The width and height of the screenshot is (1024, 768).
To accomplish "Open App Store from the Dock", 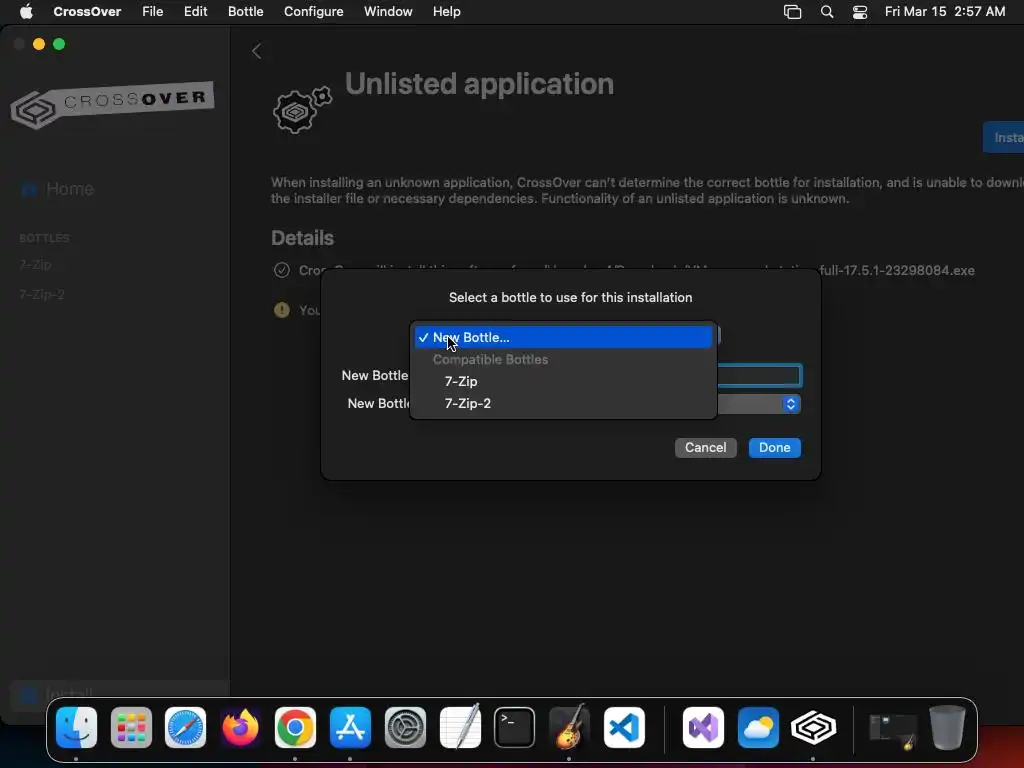I will 350,728.
